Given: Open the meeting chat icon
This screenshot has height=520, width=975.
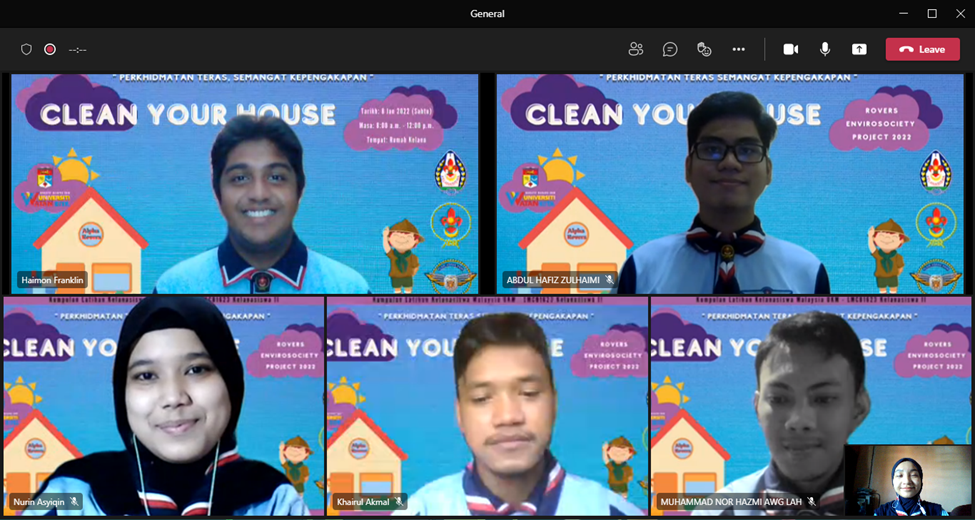Looking at the screenshot, I should point(670,49).
